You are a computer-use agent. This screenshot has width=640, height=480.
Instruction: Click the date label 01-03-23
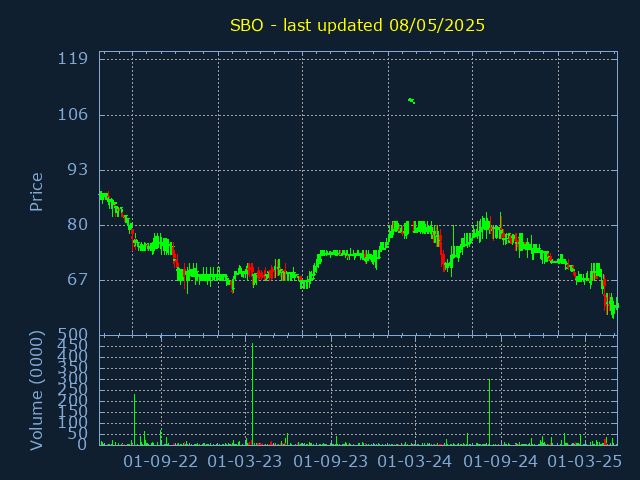pyautogui.click(x=245, y=462)
